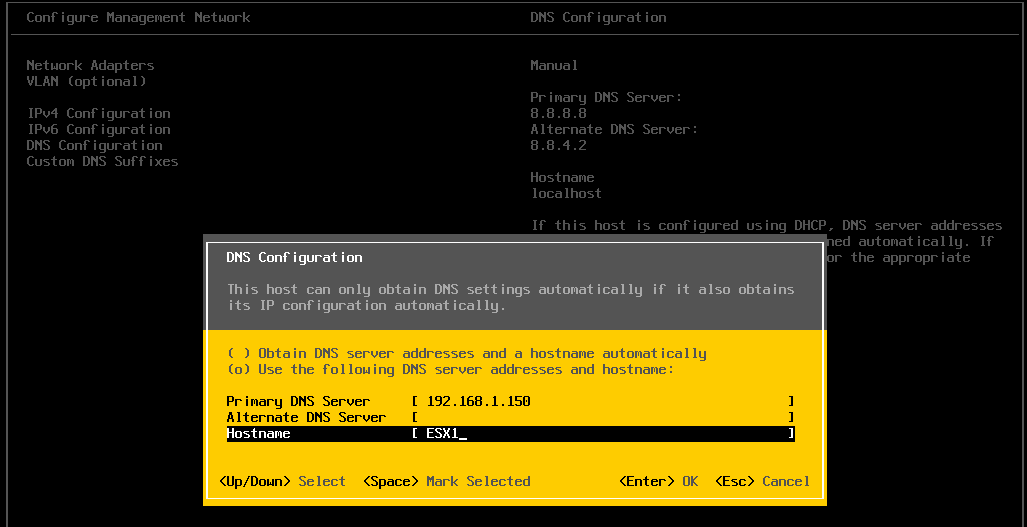This screenshot has height=527, width=1027.
Task: Open the VLAN (optional) menu entry
Action: coord(86,81)
